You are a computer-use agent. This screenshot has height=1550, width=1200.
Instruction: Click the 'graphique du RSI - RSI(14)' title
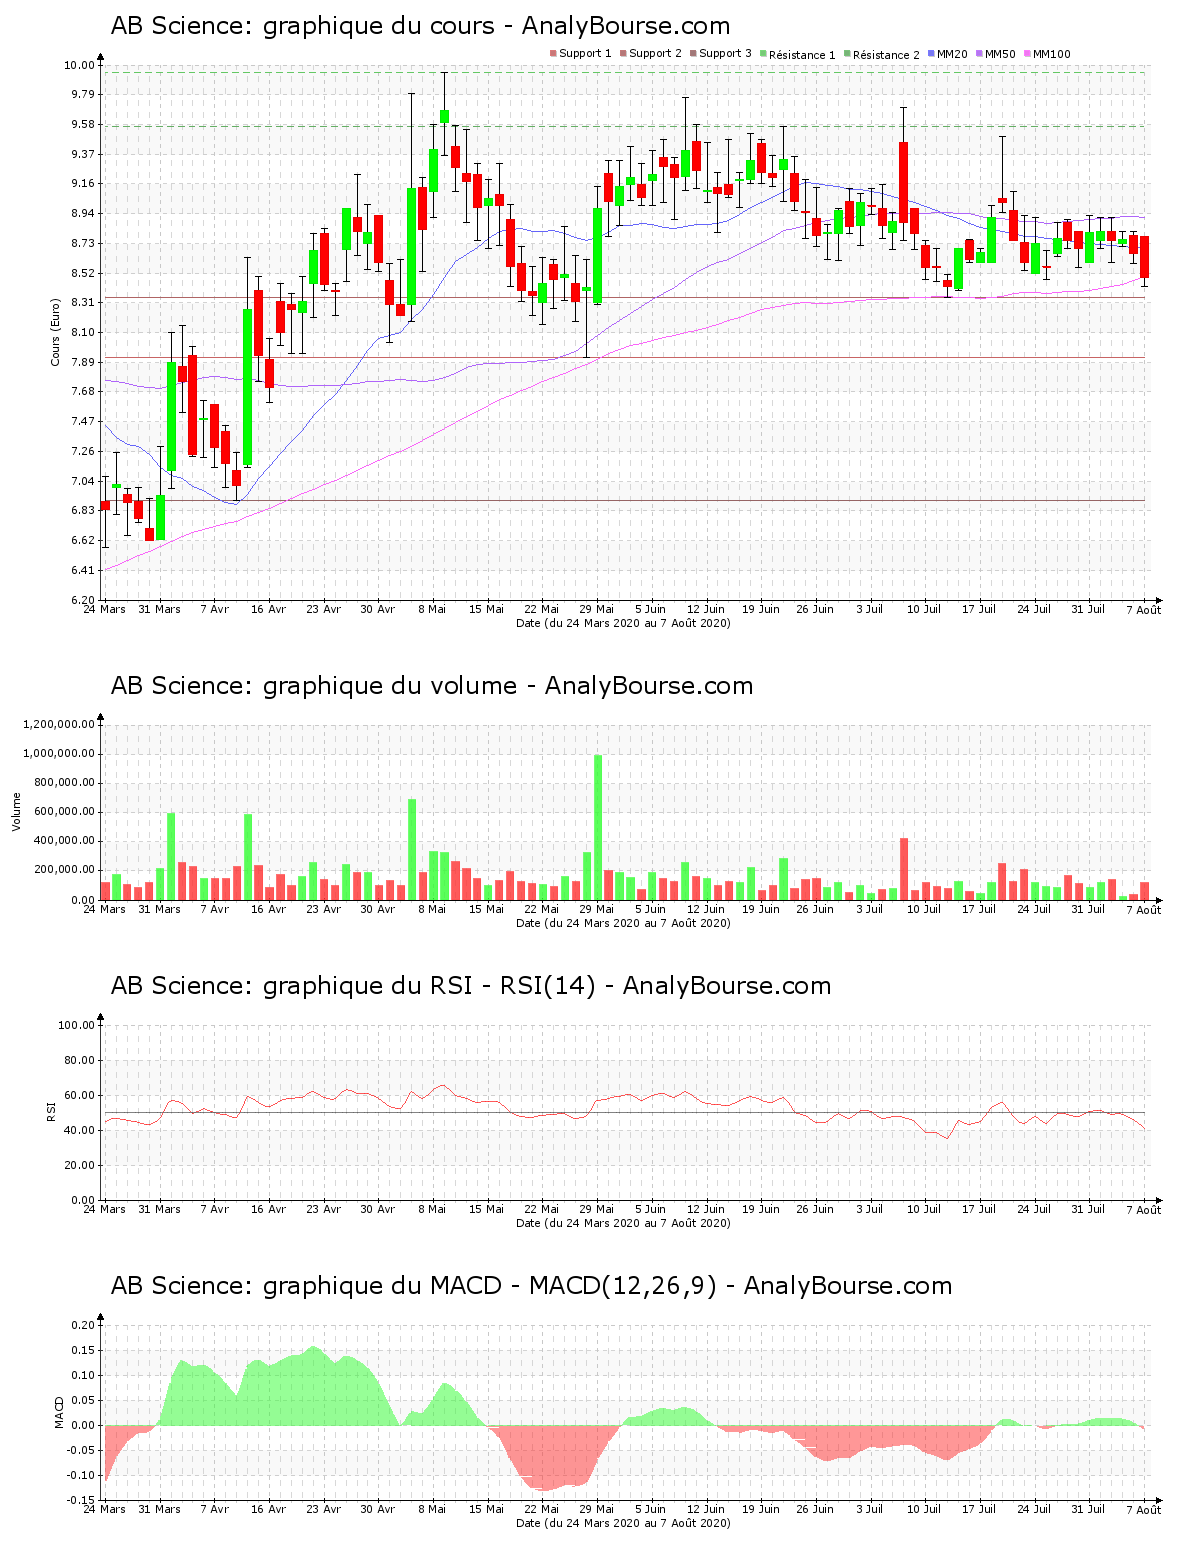click(471, 986)
